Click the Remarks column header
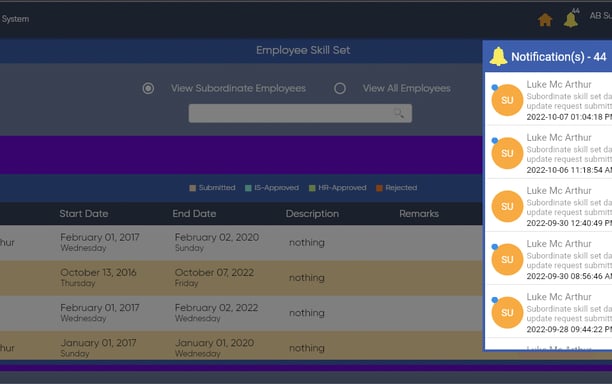Screen dimensions: 612x384 coord(419,213)
